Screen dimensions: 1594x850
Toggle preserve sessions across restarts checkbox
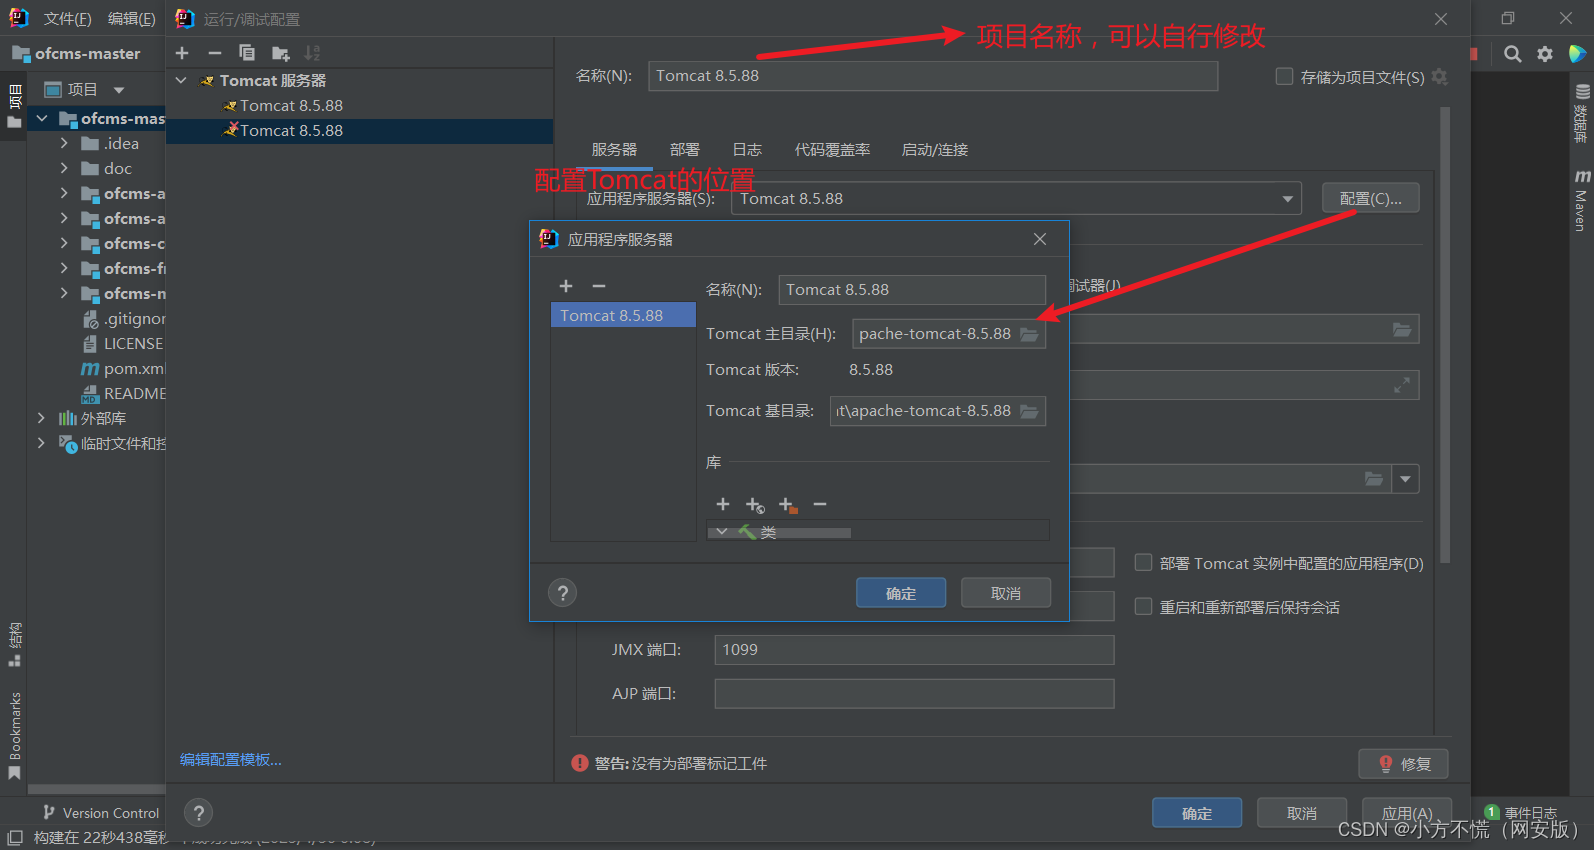pos(1144,607)
